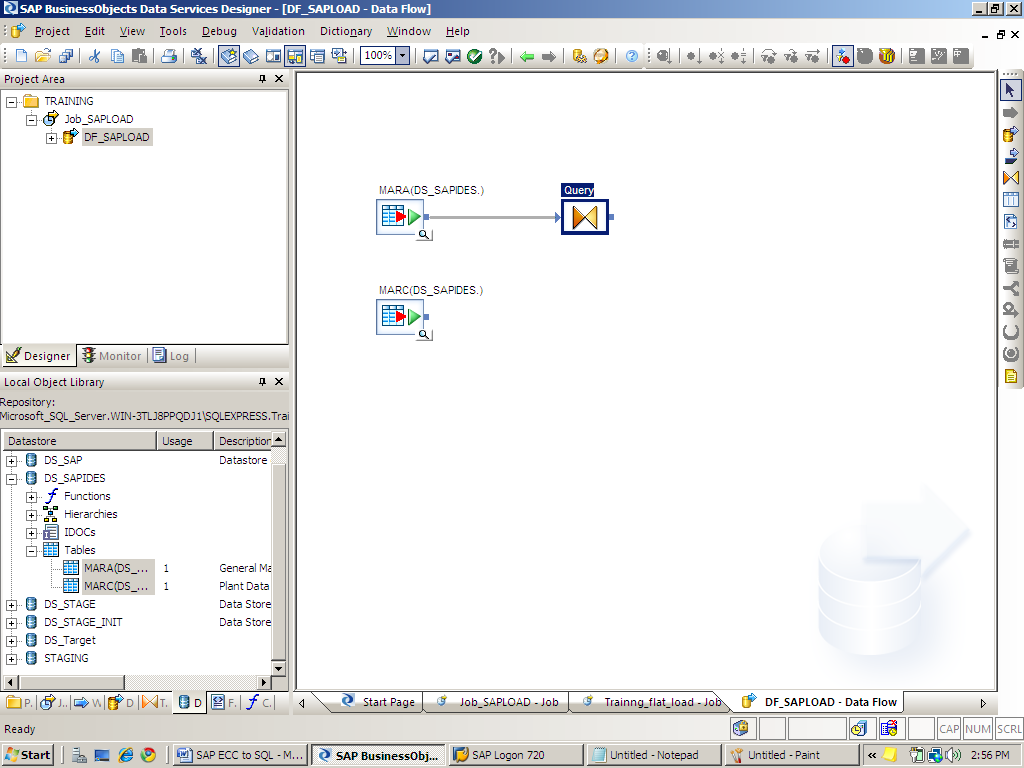Click the MARA table view-data magnifier
The width and height of the screenshot is (1024, 768).
coord(424,234)
